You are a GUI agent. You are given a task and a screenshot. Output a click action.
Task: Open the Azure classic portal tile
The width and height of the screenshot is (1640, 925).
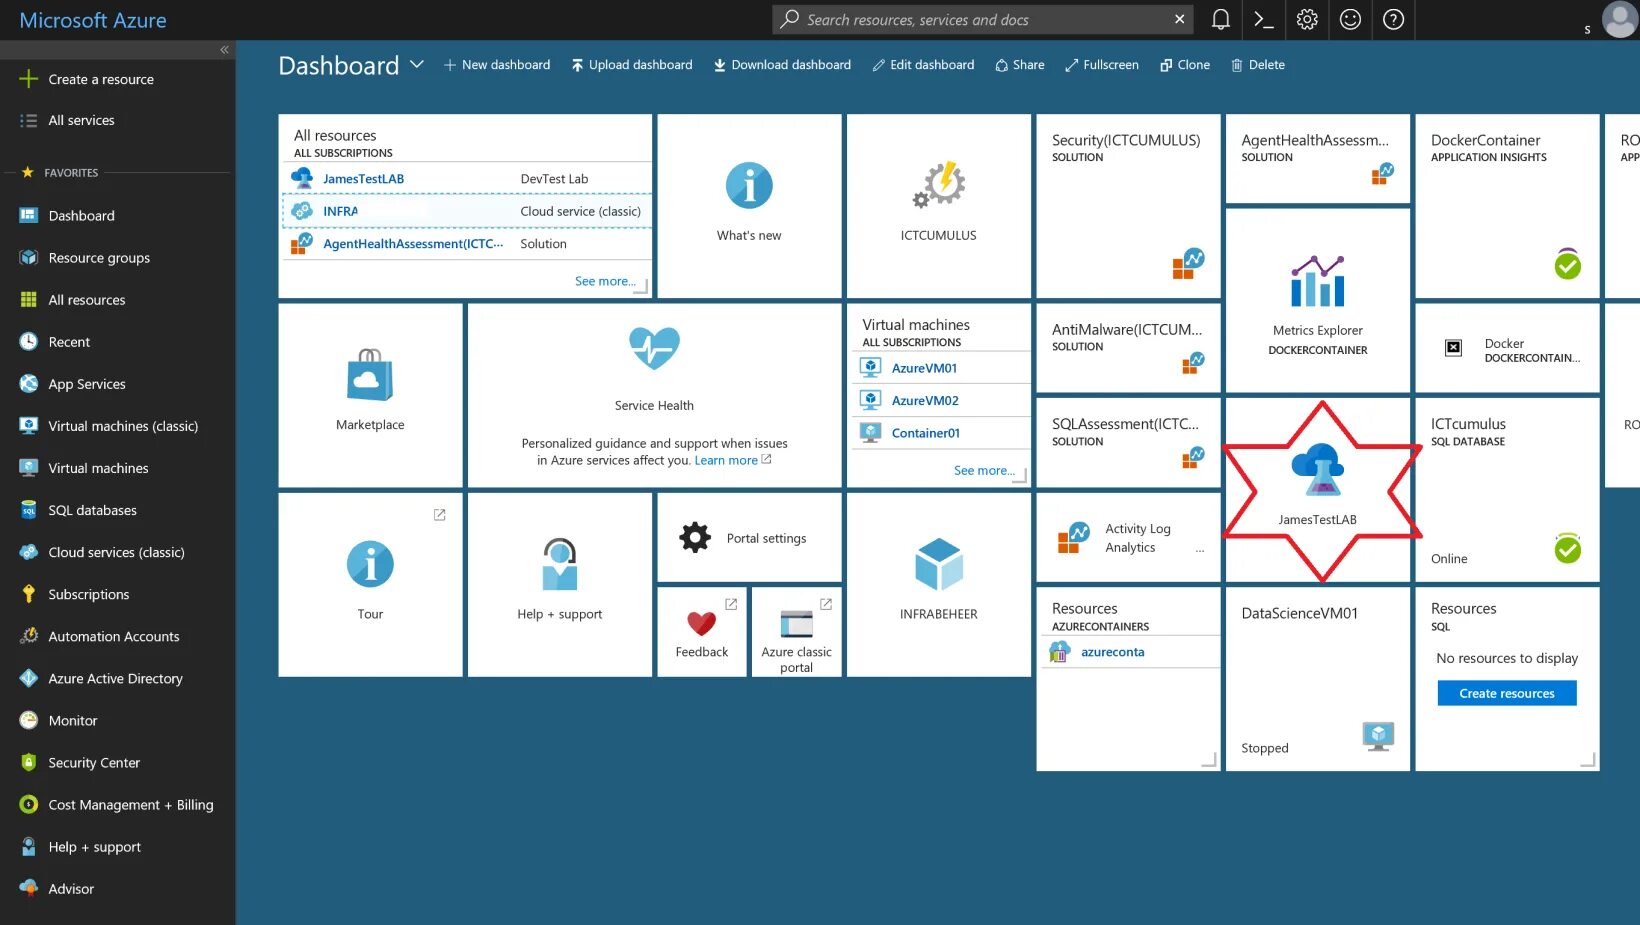pyautogui.click(x=796, y=632)
